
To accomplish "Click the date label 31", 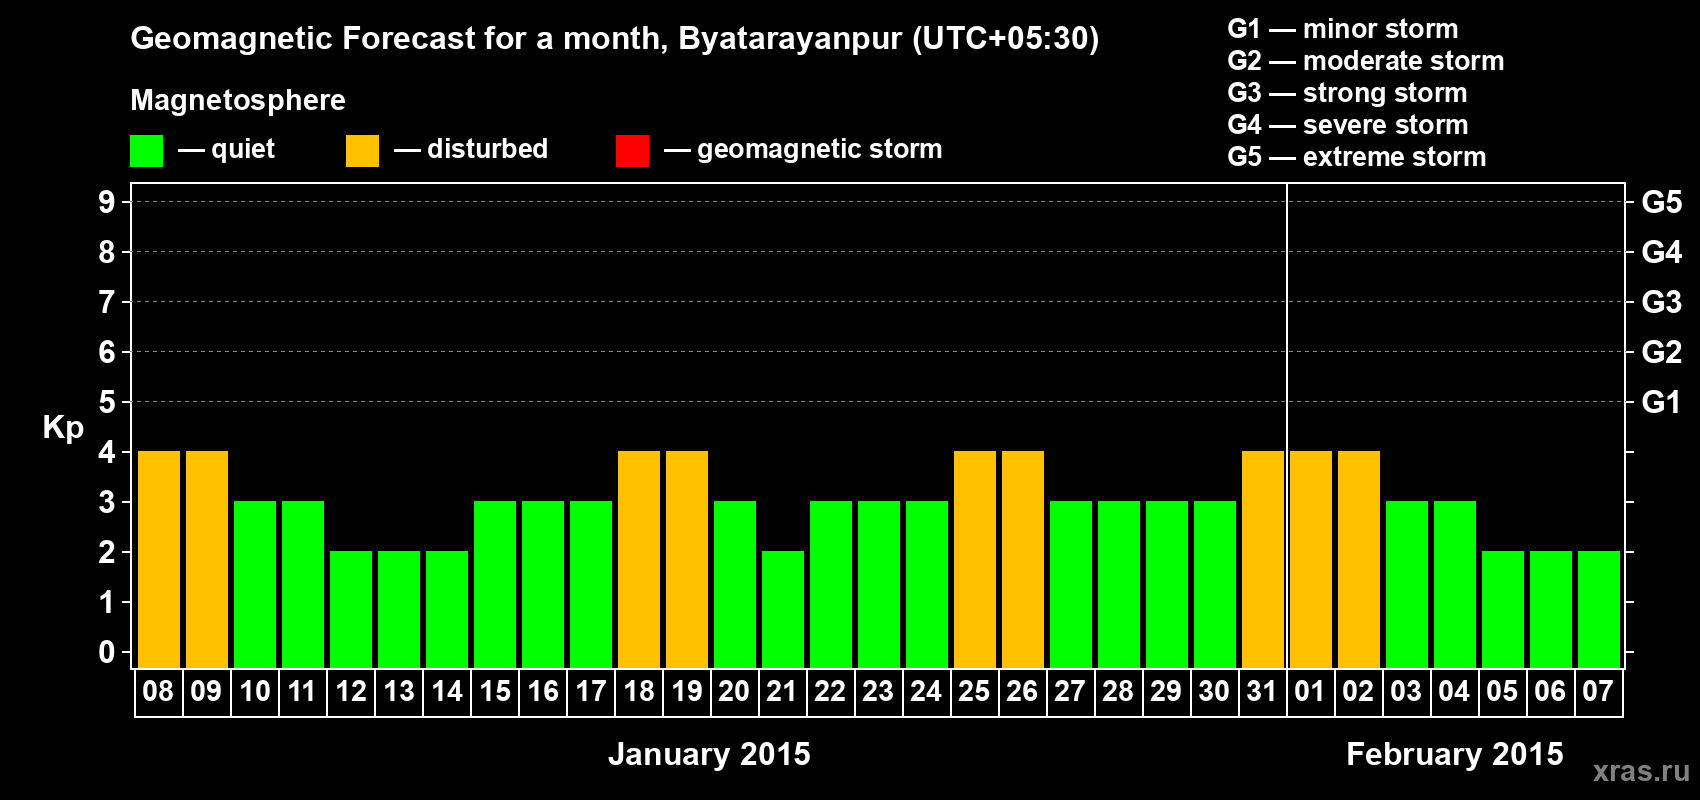I will pos(1262,691).
